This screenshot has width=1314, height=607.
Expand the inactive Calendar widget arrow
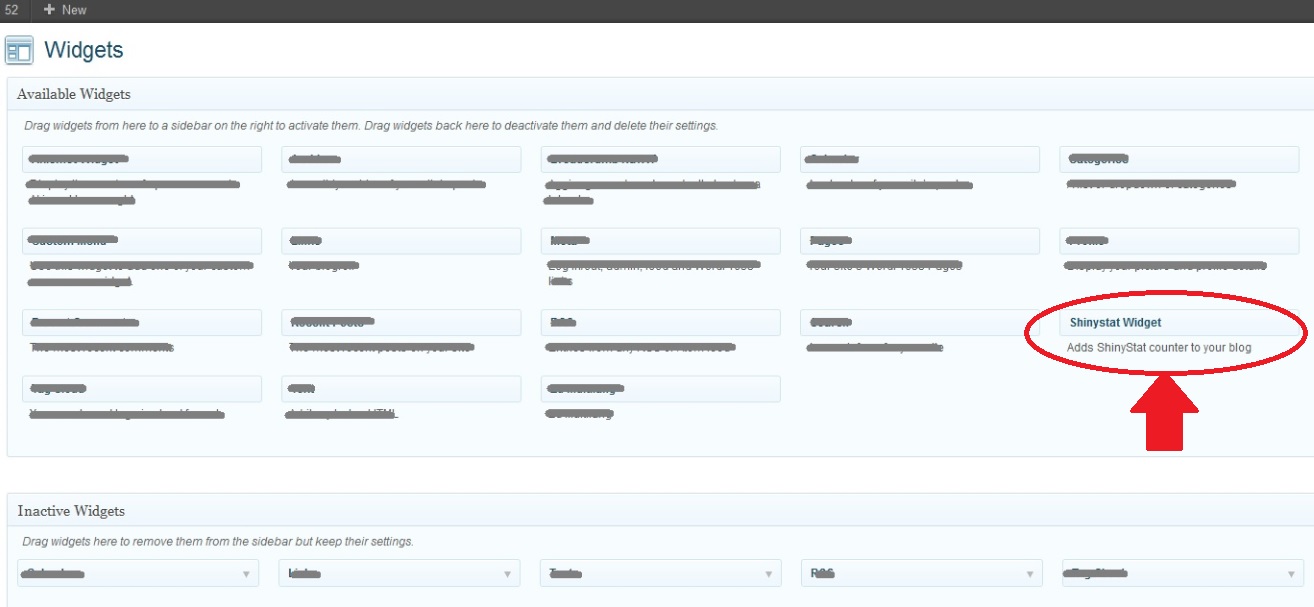pyautogui.click(x=246, y=574)
